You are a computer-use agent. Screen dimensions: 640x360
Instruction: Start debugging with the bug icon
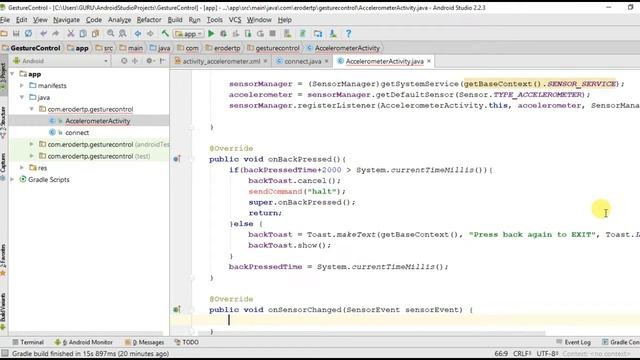click(x=223, y=33)
